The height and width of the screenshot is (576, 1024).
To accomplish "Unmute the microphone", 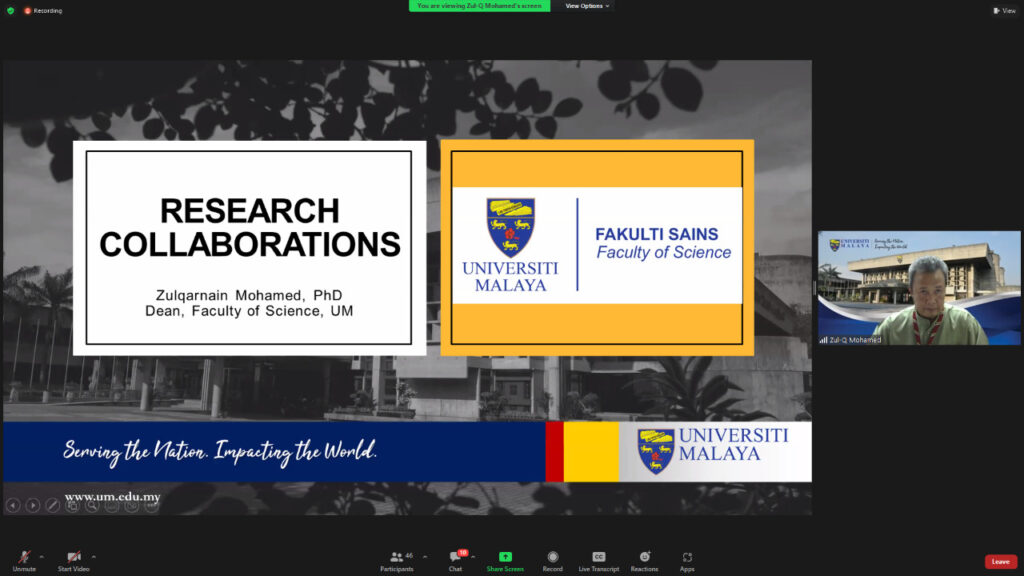I will click(24, 560).
